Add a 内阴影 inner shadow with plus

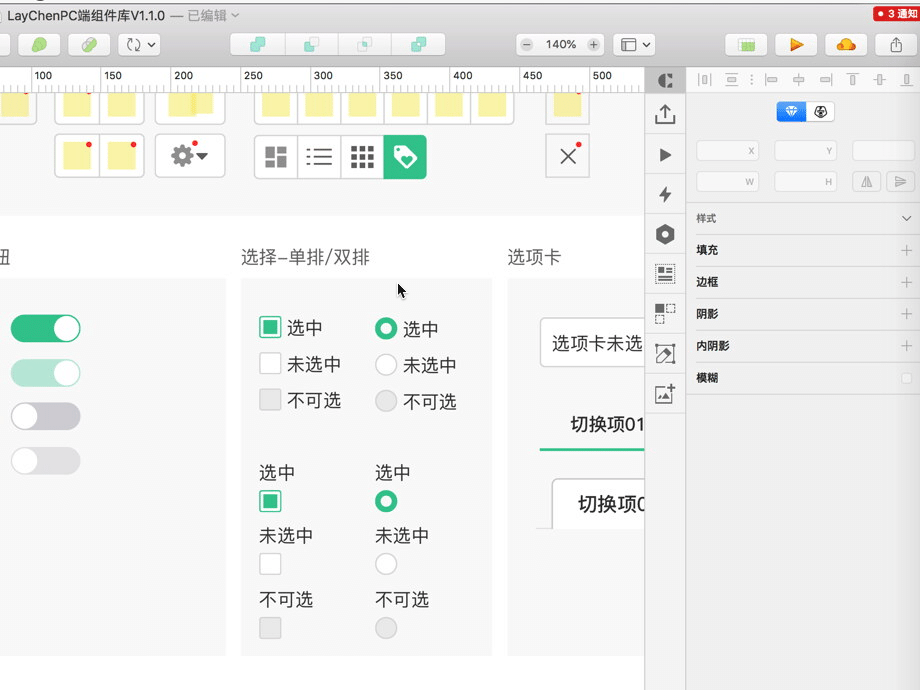click(907, 346)
